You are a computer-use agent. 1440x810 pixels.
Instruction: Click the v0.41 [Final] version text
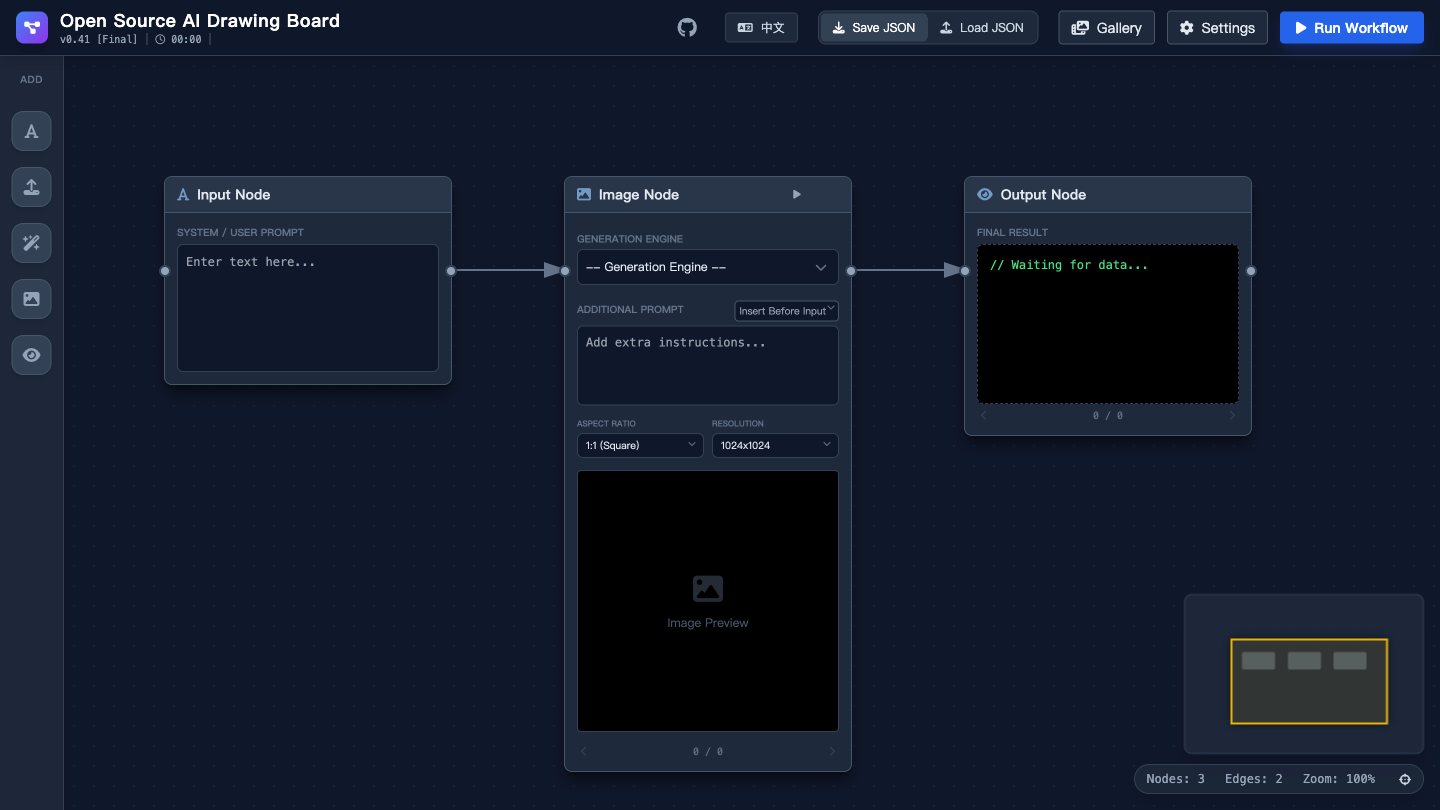pyautogui.click(x=99, y=40)
